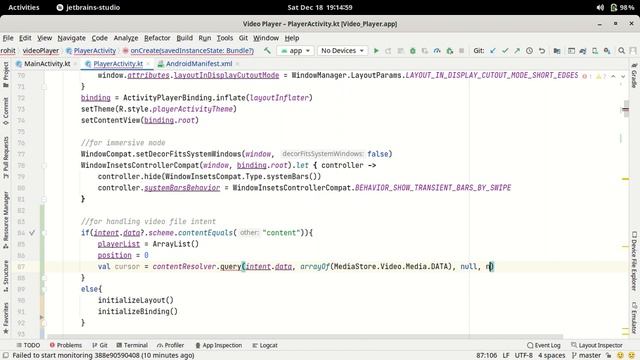Open the TODO tool window
The height and width of the screenshot is (360, 640).
28,345
